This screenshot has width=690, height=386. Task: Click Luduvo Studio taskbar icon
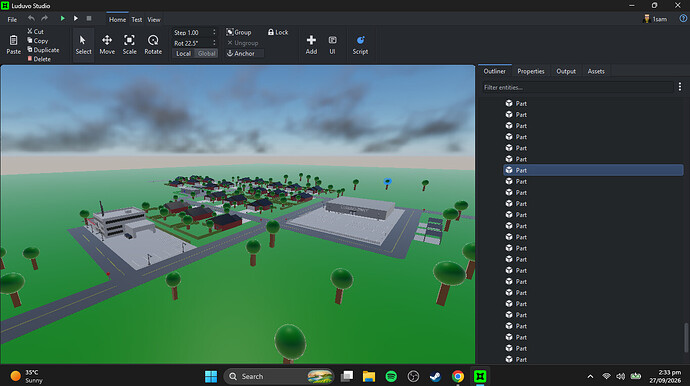pos(480,376)
